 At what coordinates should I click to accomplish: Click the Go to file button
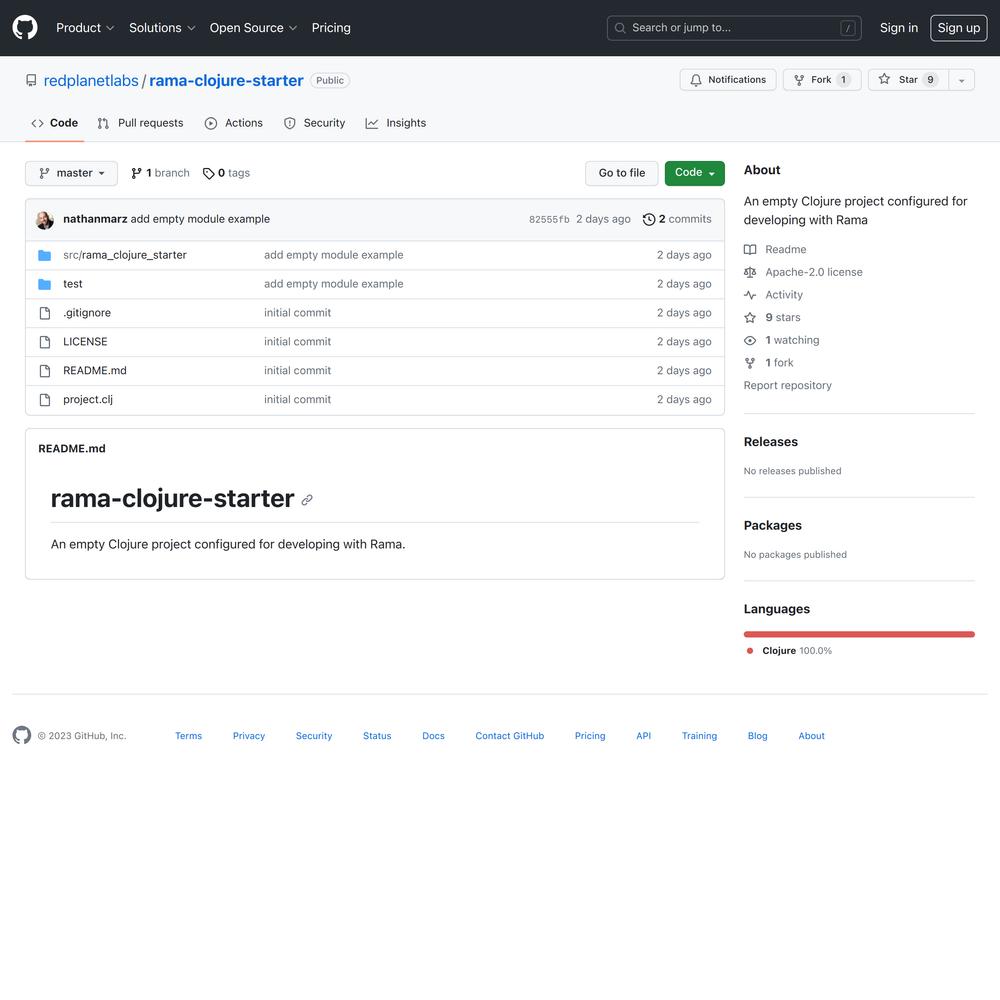622,173
